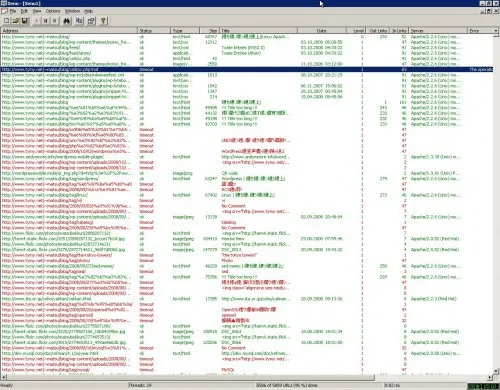Click the binoculars Find icon

[67, 21]
